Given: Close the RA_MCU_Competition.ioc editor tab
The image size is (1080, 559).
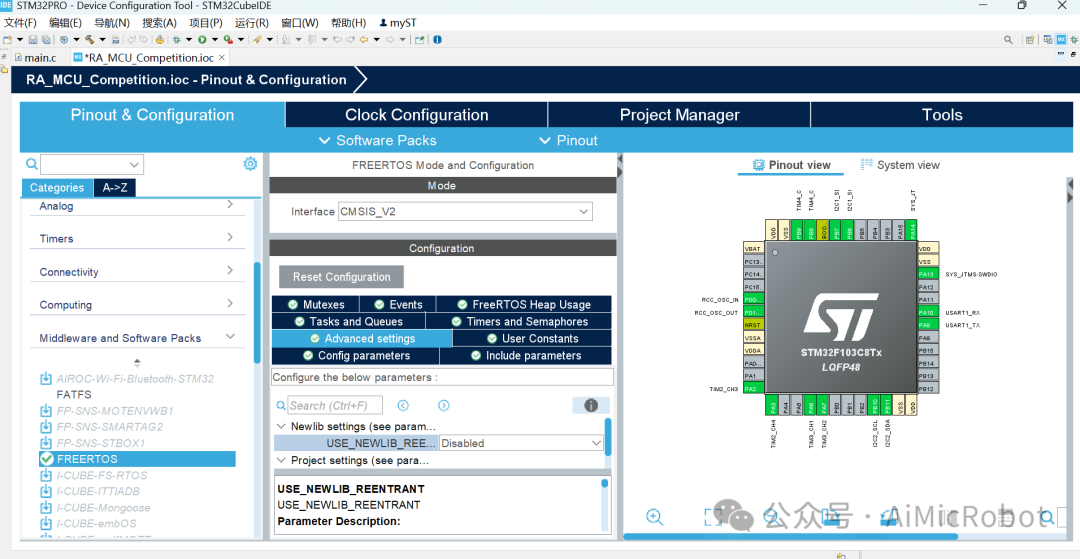Looking at the screenshot, I should tap(222, 57).
